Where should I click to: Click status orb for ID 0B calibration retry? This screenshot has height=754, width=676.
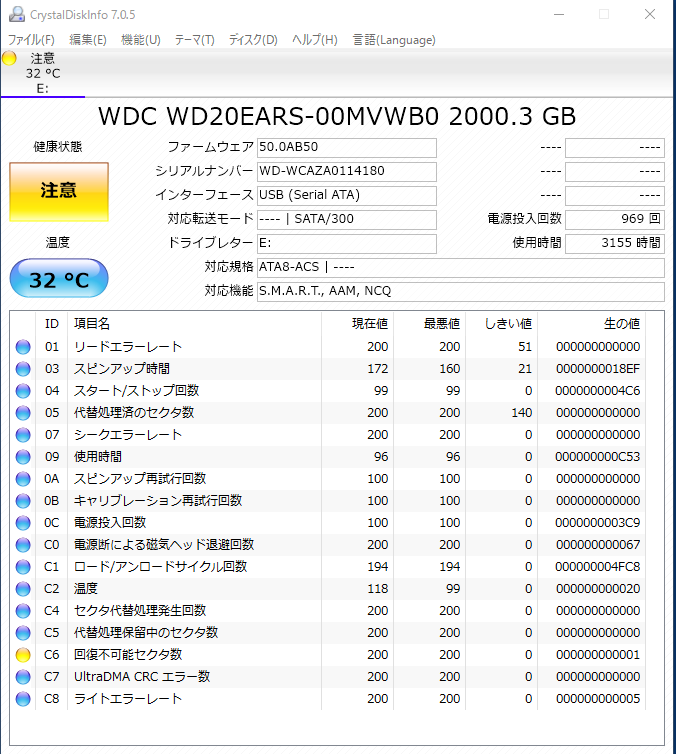[23, 501]
